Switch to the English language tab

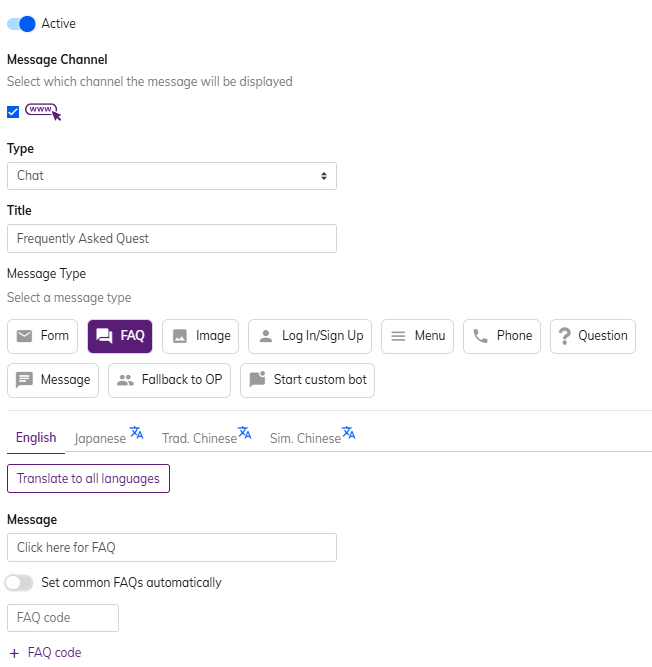[36, 438]
